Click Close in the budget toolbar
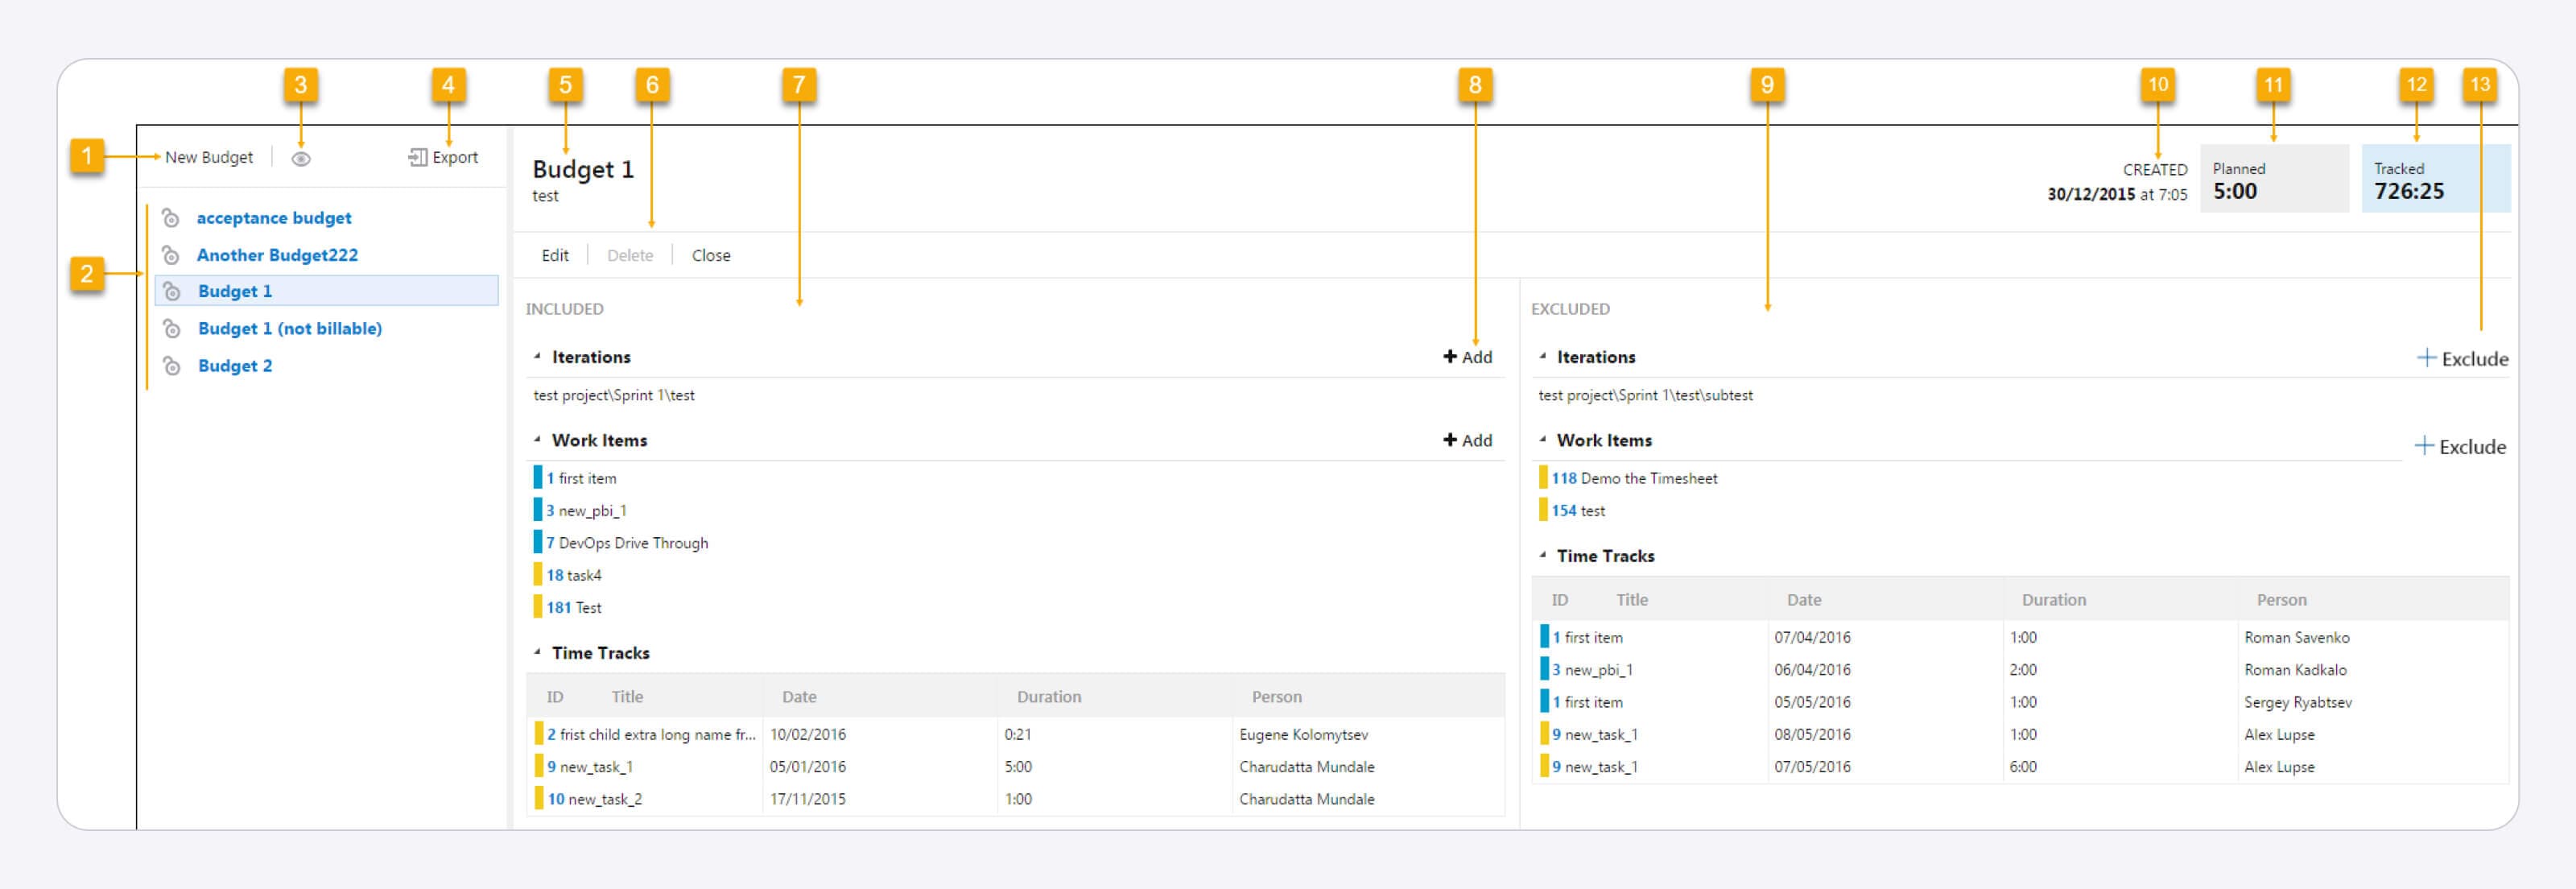This screenshot has height=889, width=2576. 711,255
